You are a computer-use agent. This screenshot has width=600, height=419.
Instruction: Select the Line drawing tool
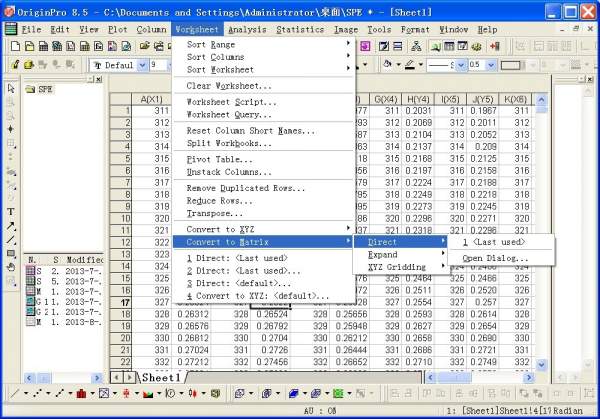11,240
